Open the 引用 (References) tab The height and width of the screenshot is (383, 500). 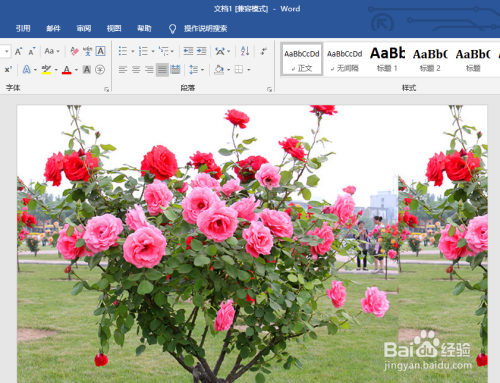(x=23, y=29)
